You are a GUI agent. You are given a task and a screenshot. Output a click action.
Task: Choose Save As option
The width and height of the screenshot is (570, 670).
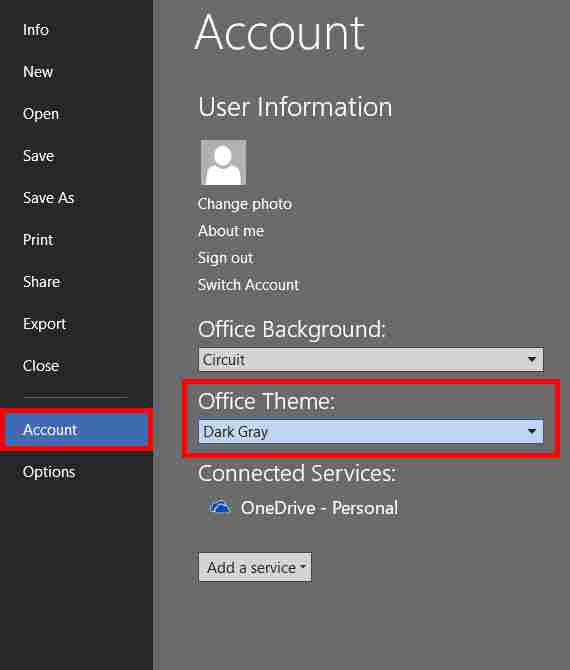point(49,197)
